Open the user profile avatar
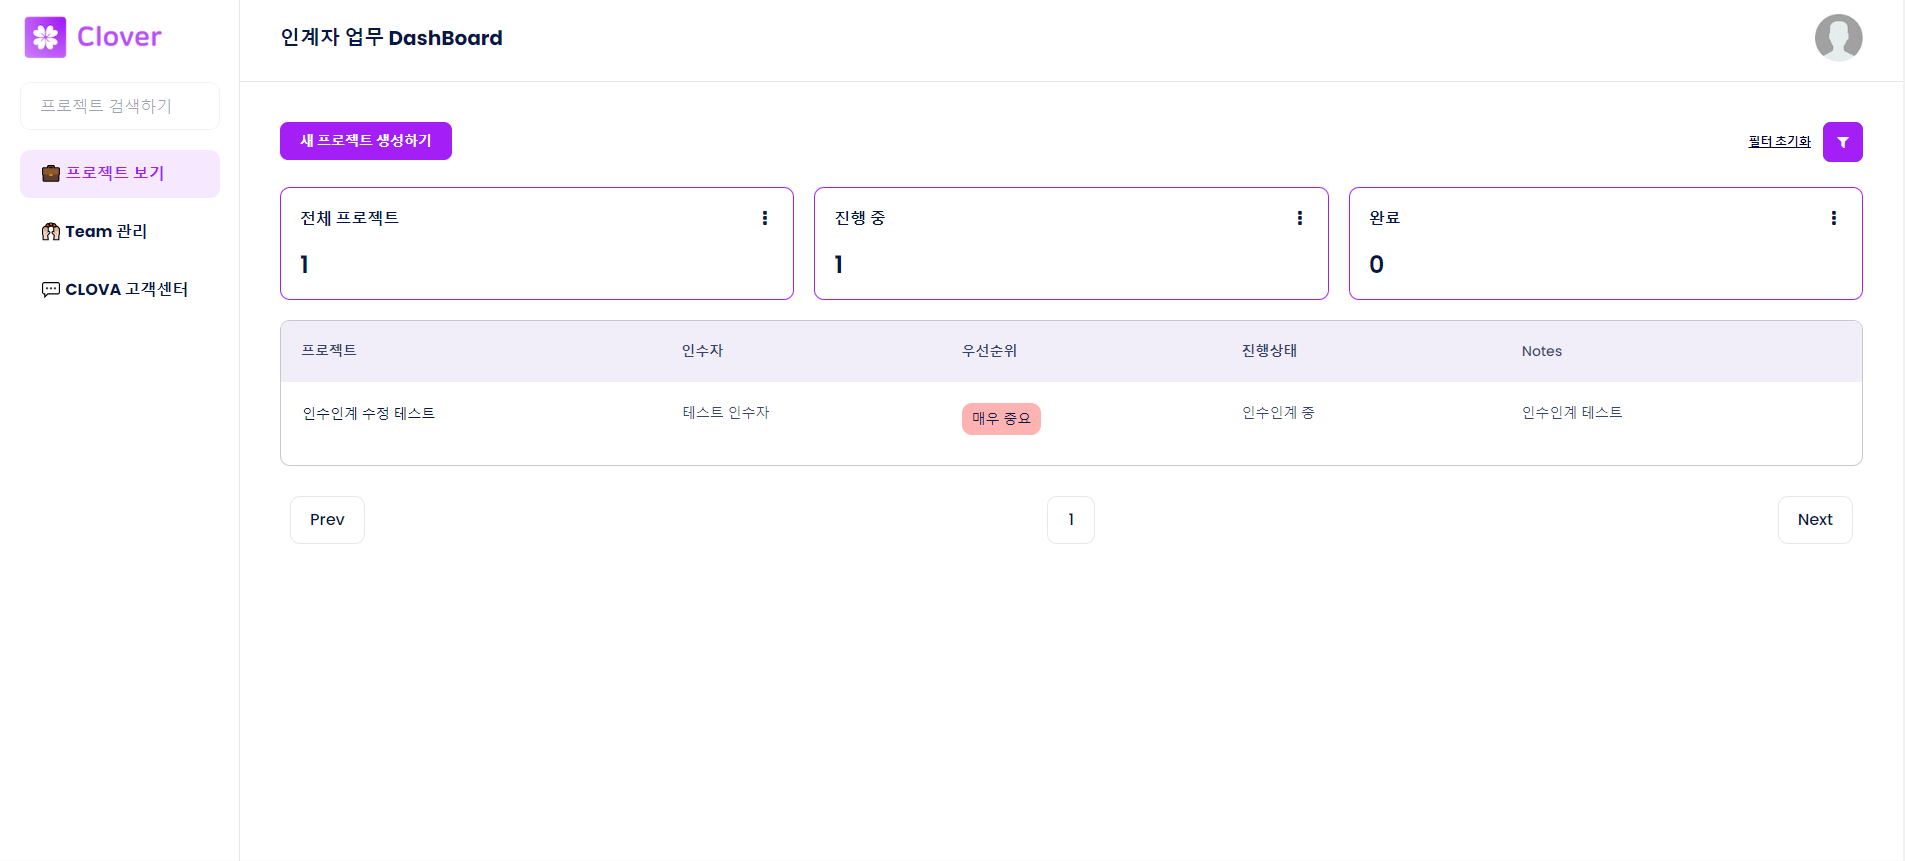This screenshot has width=1905, height=861. coord(1838,38)
